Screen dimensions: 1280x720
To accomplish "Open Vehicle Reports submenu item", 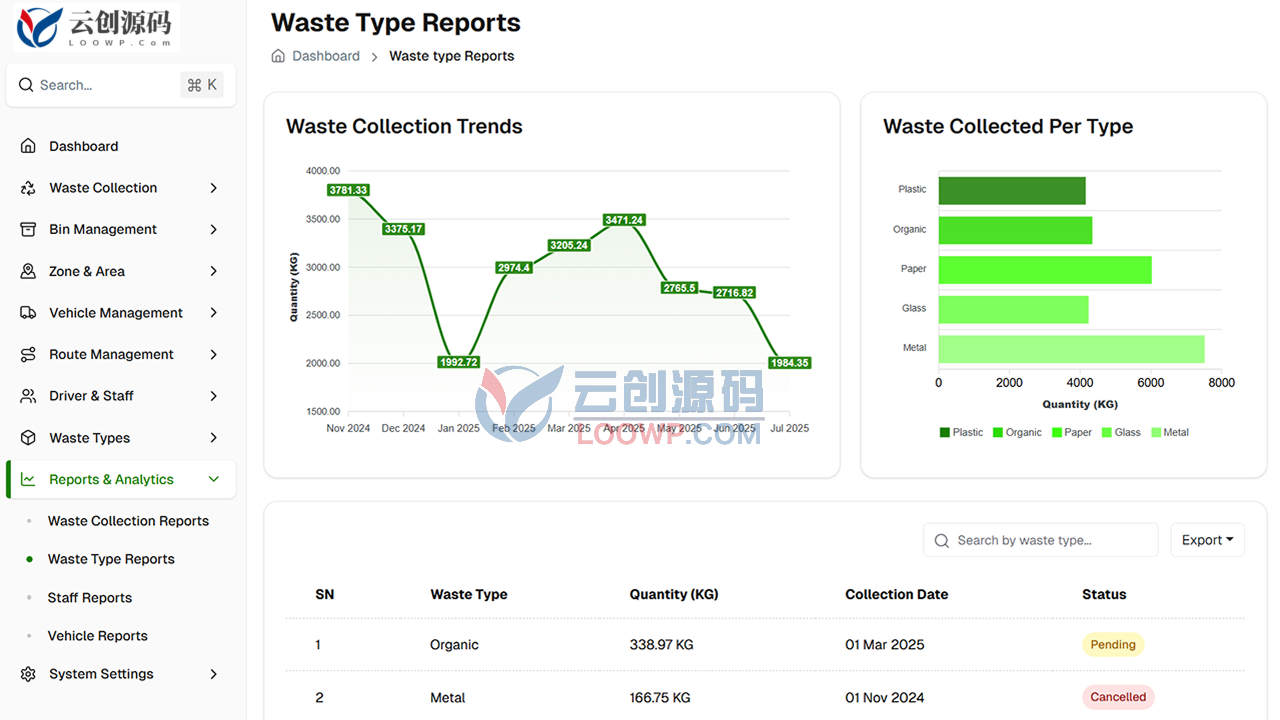I will (x=98, y=636).
